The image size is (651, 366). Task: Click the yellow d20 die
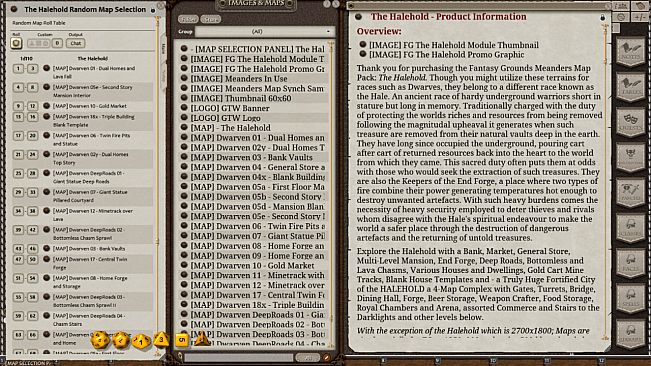(100, 340)
